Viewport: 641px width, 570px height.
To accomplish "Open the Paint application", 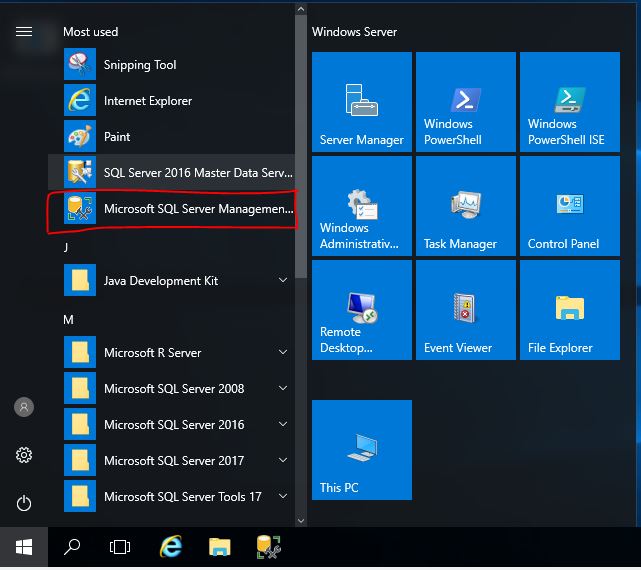I will click(117, 137).
